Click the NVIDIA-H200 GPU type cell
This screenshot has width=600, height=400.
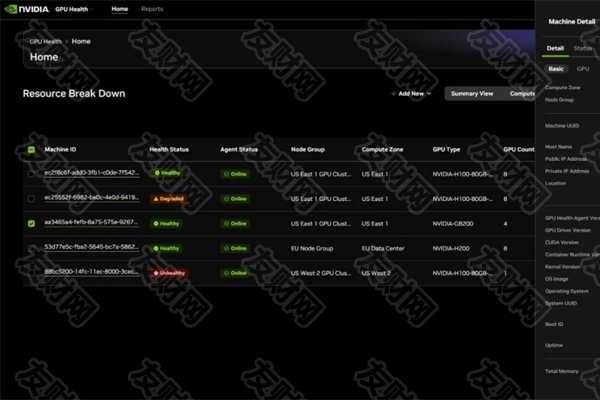[451, 248]
